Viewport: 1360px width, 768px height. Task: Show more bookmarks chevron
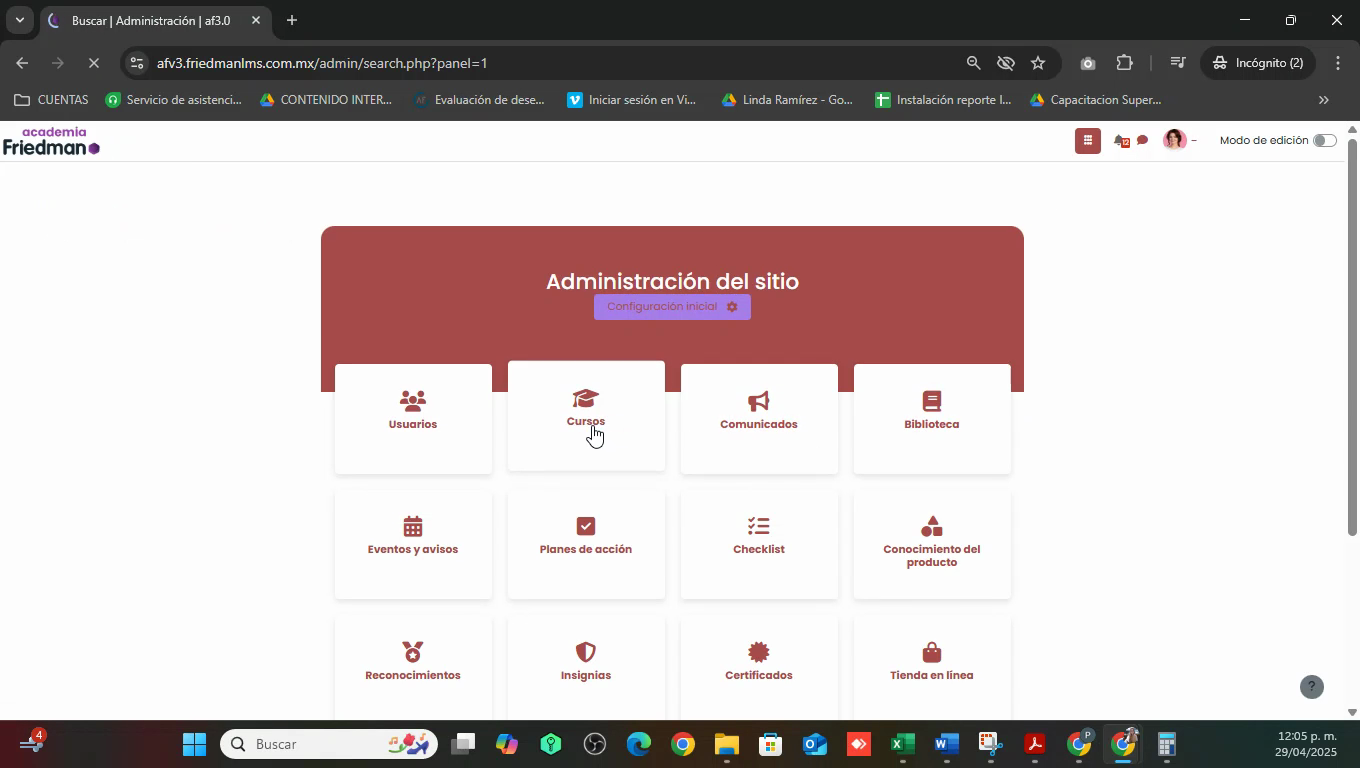pos(1324,100)
